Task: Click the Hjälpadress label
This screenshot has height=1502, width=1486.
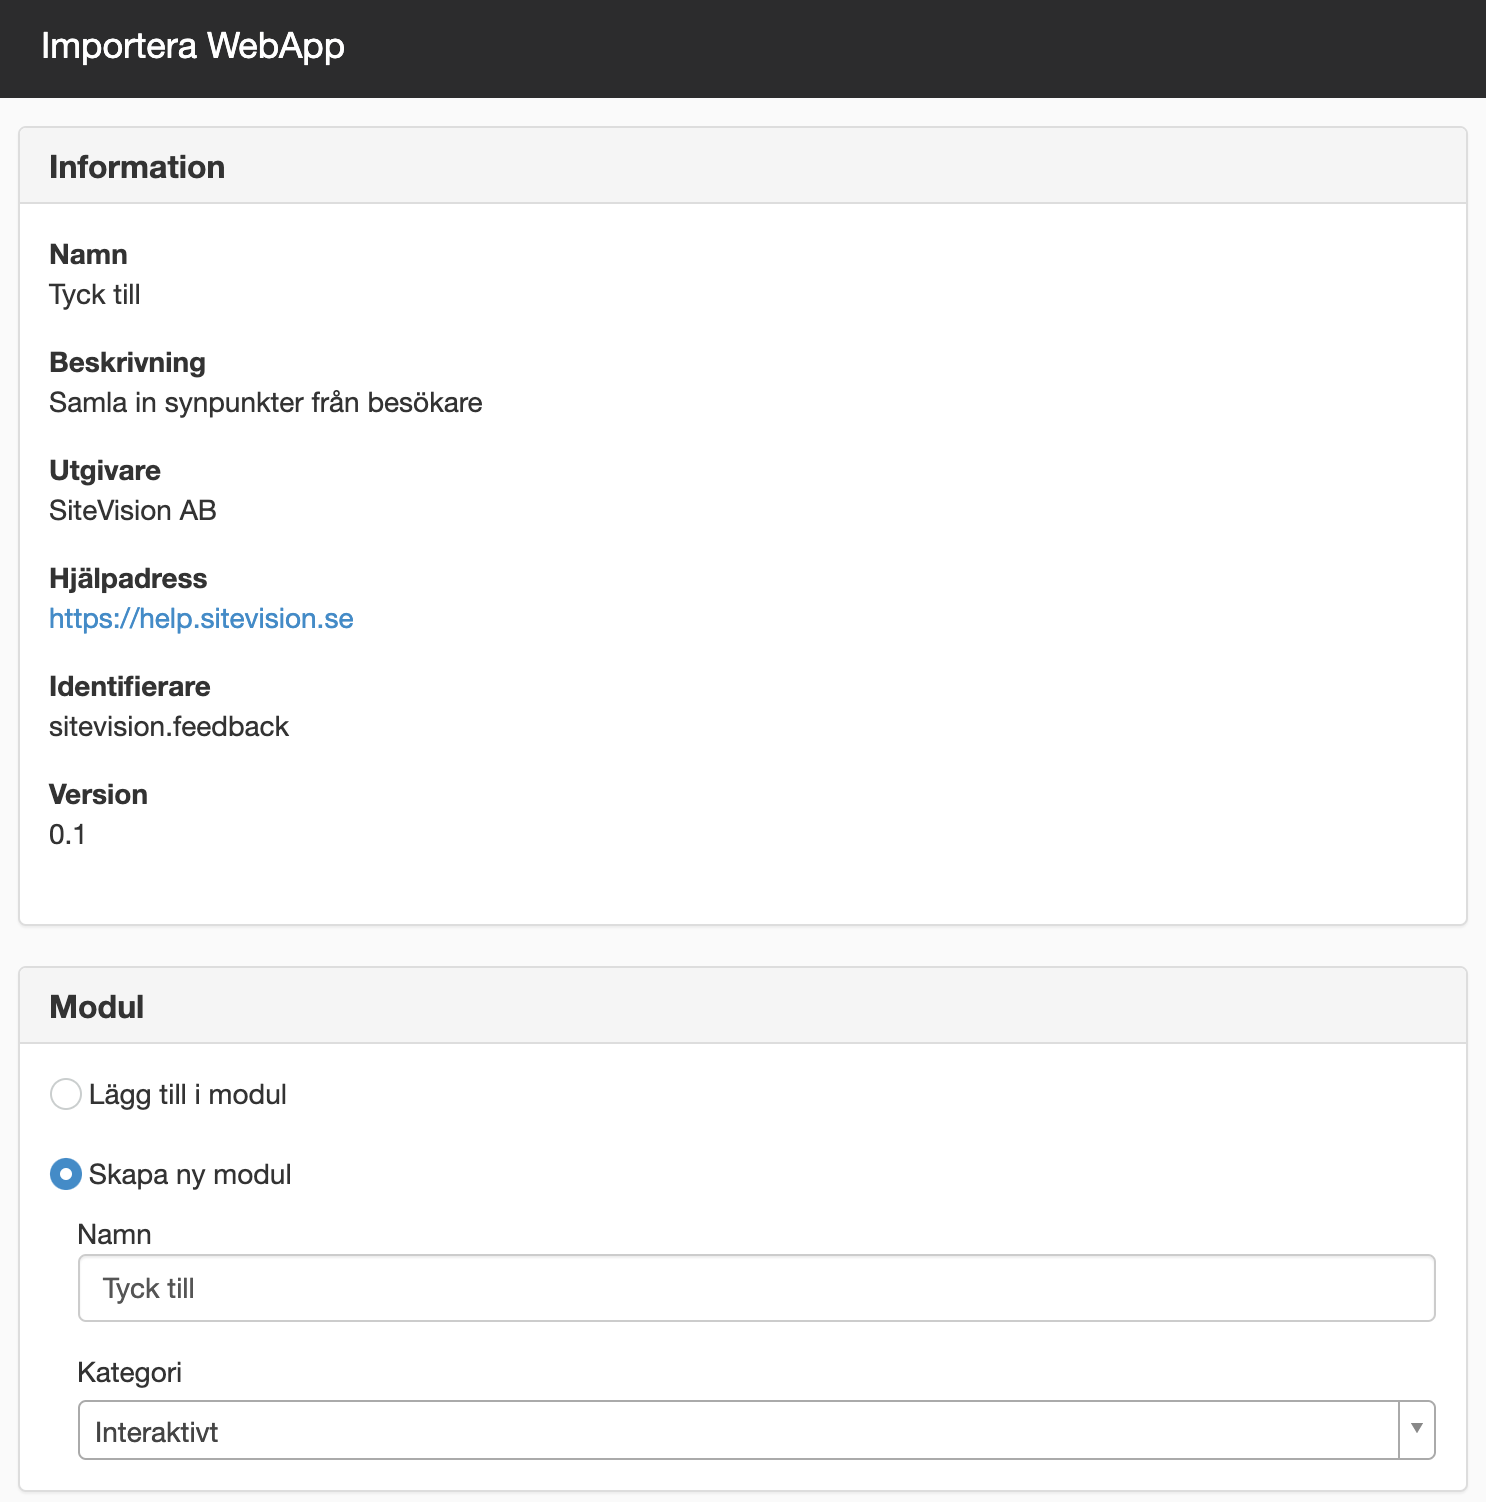Action: click(x=128, y=579)
